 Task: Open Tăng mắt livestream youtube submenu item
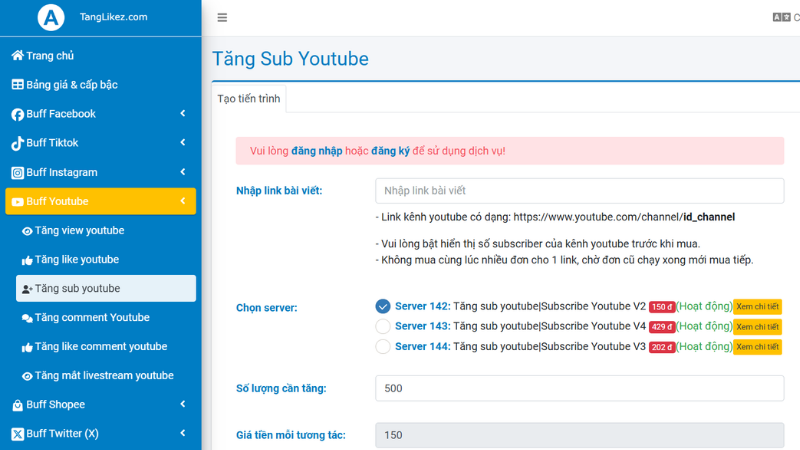click(106, 376)
